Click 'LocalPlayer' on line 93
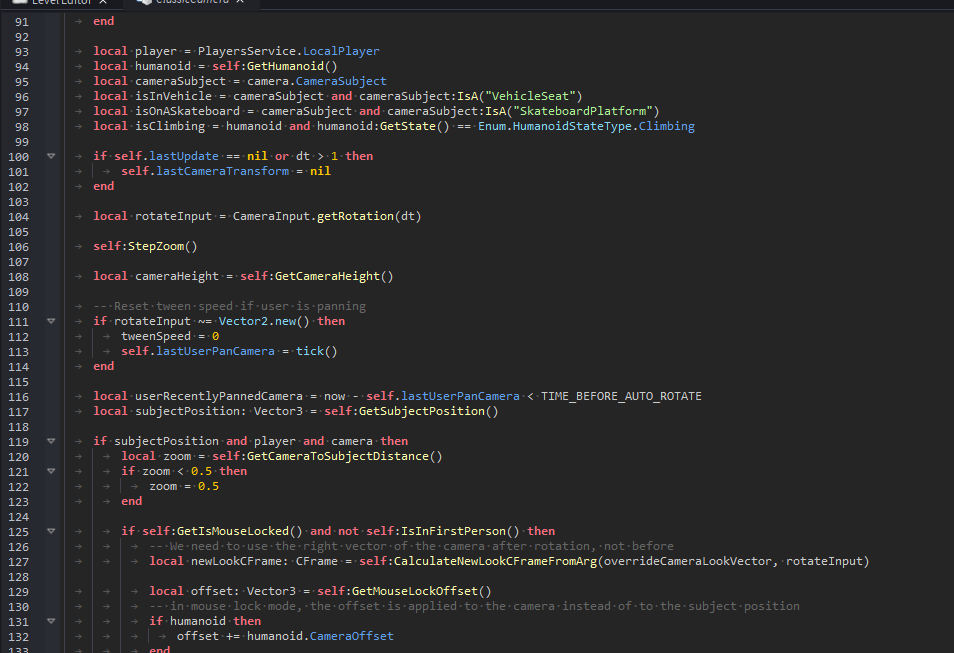954x653 pixels. (x=341, y=51)
